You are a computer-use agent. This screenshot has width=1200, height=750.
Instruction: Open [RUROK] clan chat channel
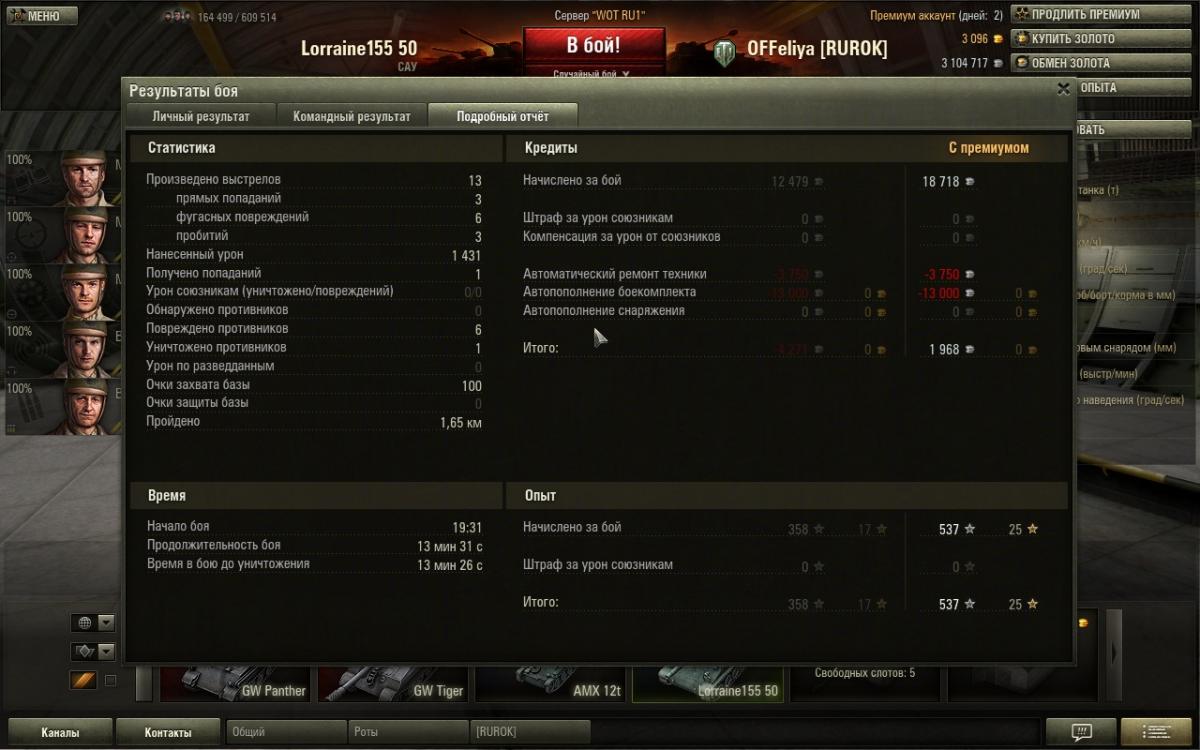[x=530, y=732]
